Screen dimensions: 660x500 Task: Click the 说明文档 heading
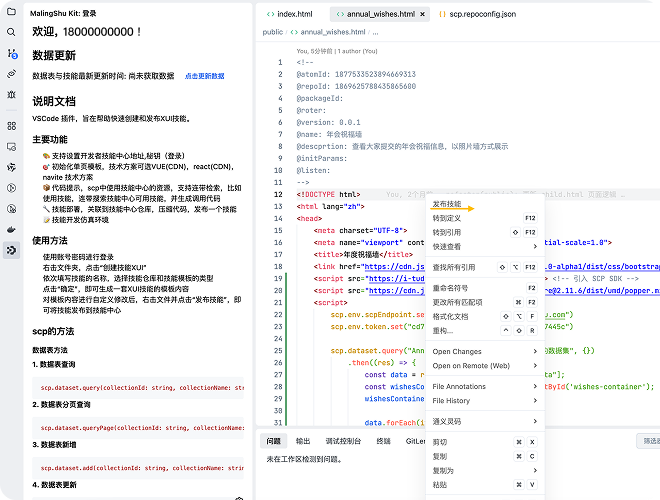pyautogui.click(x=54, y=101)
